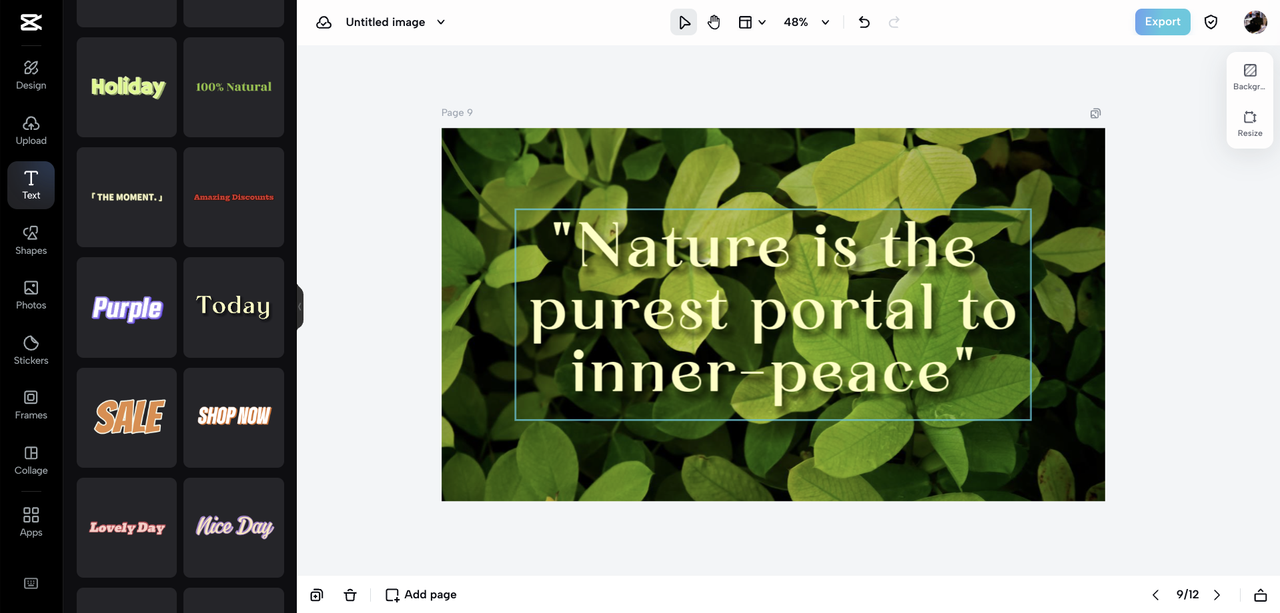
Task: Open the Apps panel
Action: pos(31,521)
